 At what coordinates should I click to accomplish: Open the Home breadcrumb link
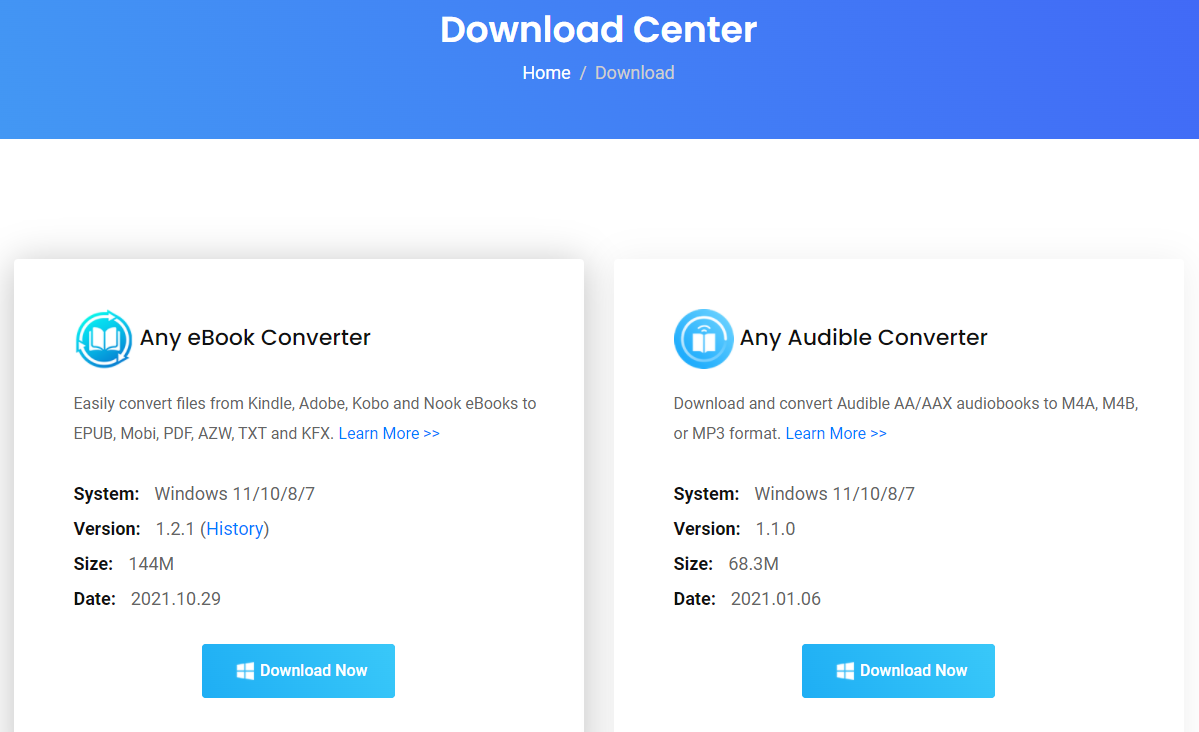546,73
